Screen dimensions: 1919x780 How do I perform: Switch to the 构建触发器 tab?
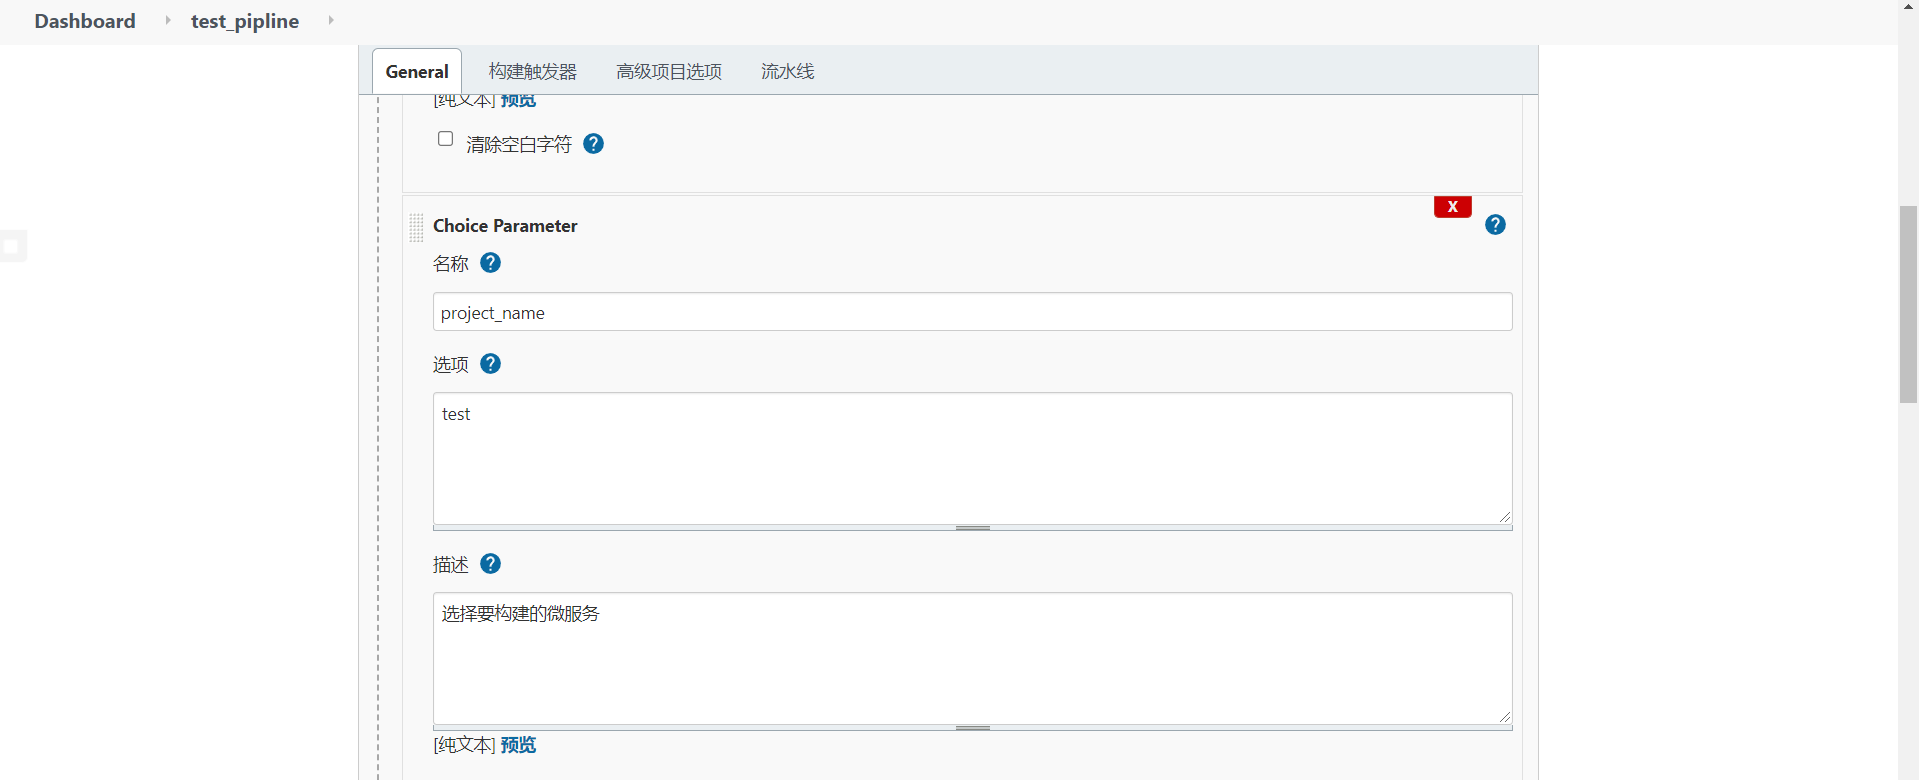[x=533, y=71]
